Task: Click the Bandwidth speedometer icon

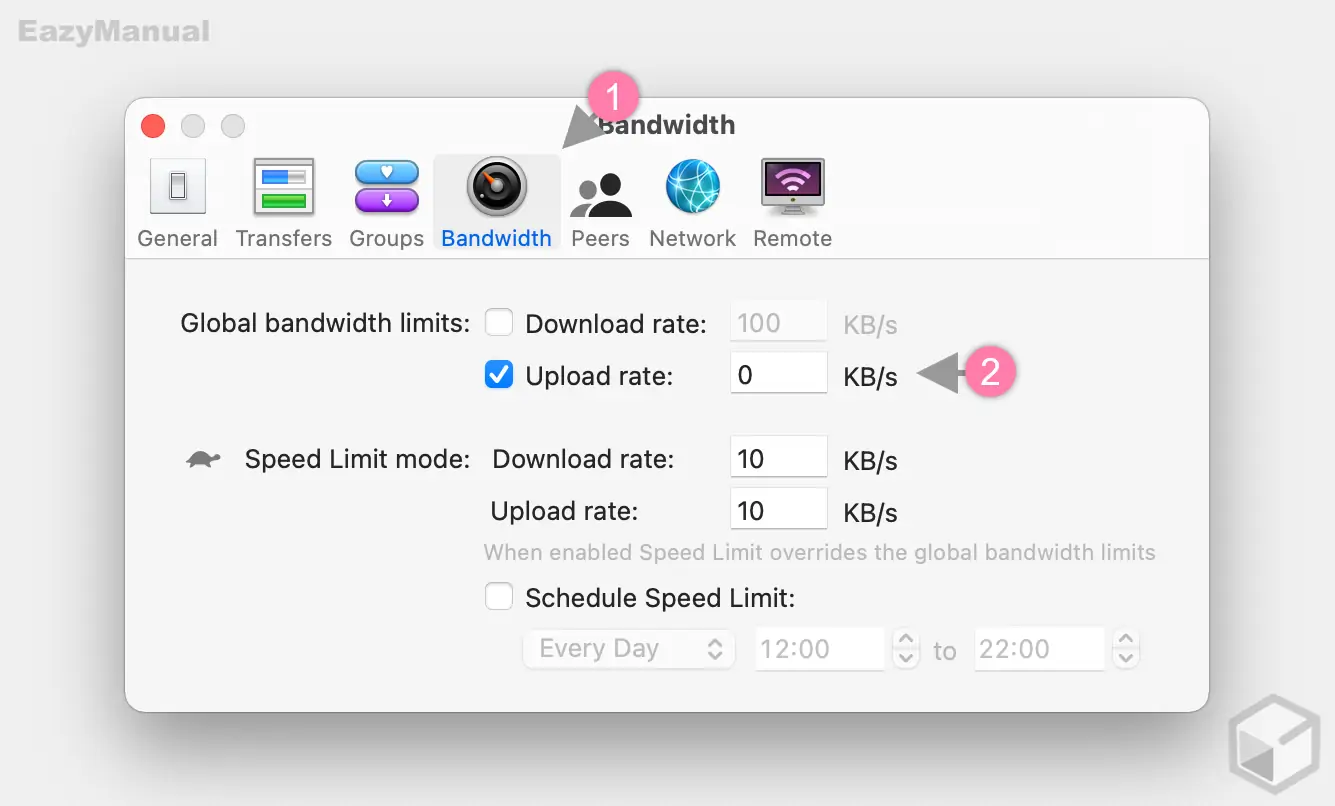Action: click(x=497, y=187)
